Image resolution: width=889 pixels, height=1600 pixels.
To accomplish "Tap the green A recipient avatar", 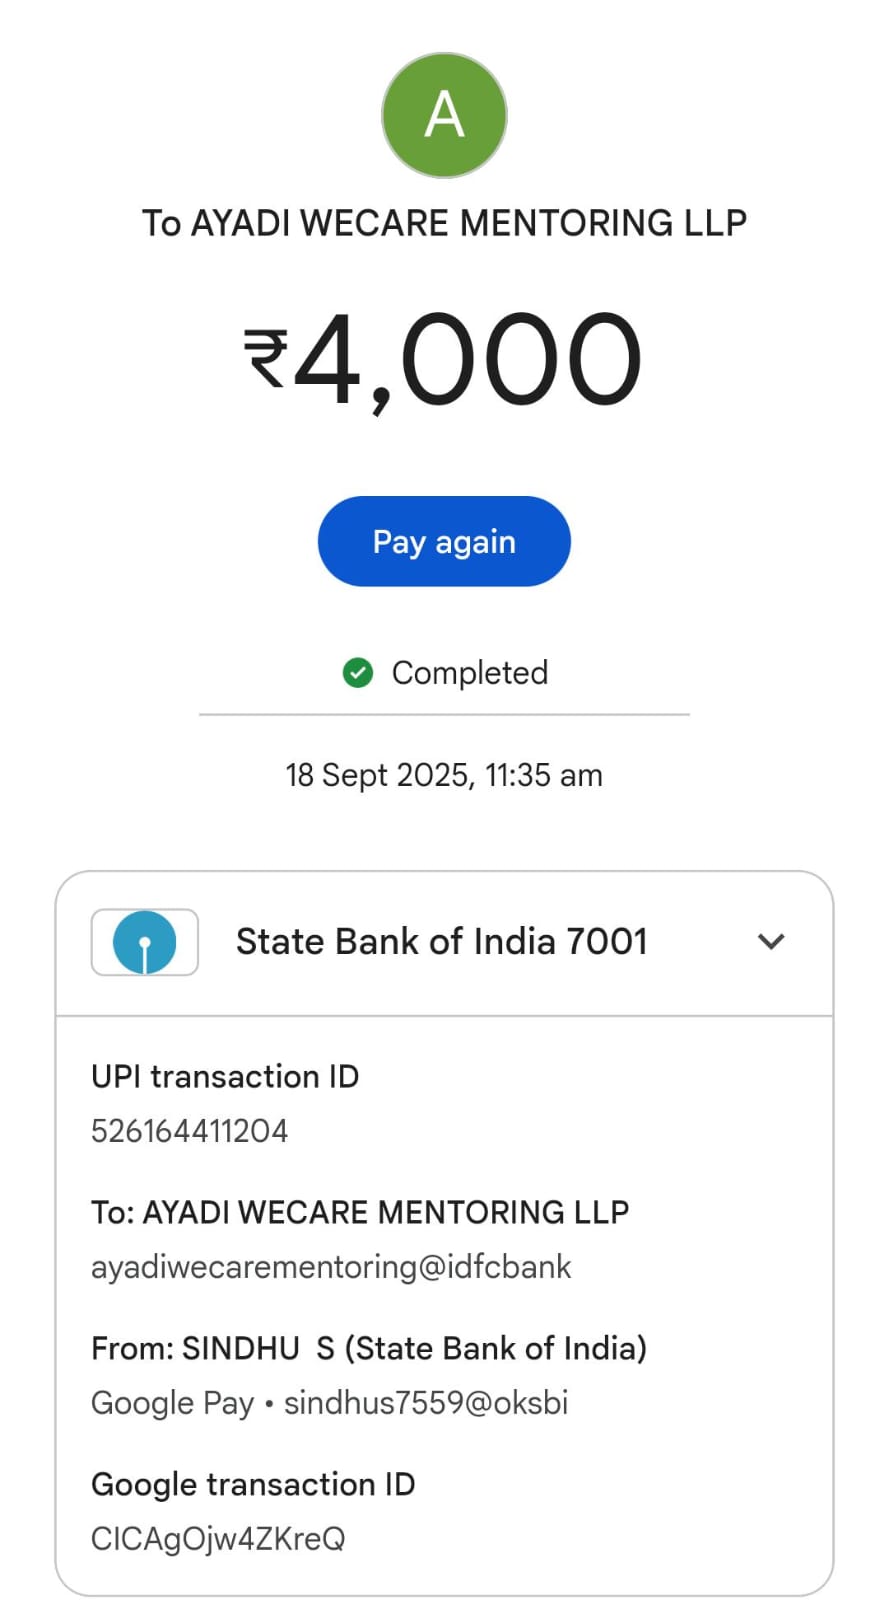I will tap(444, 115).
